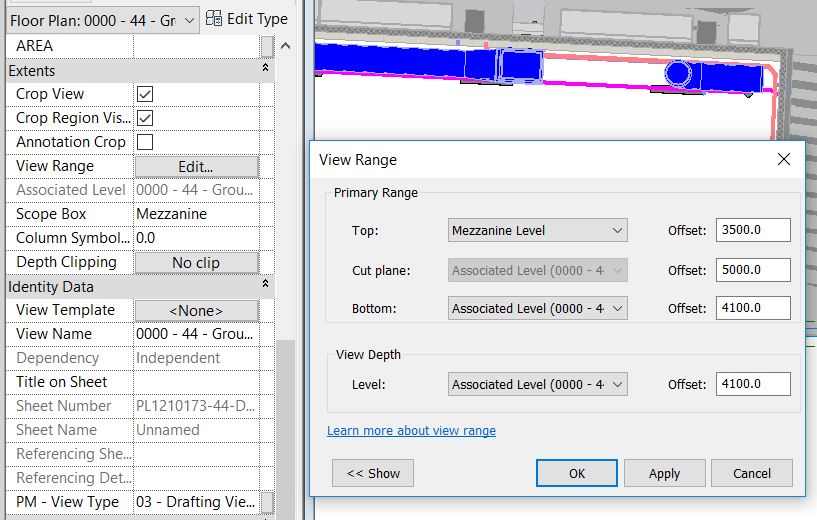Close the View Range dialog
Image resolution: width=817 pixels, height=520 pixels.
click(784, 159)
